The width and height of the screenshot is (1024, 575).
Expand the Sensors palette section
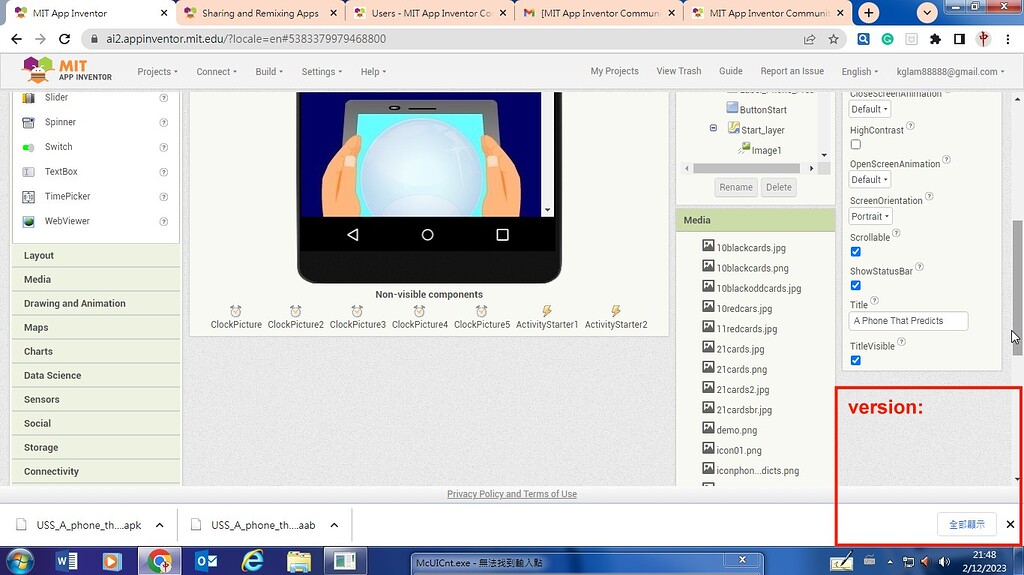pos(96,399)
